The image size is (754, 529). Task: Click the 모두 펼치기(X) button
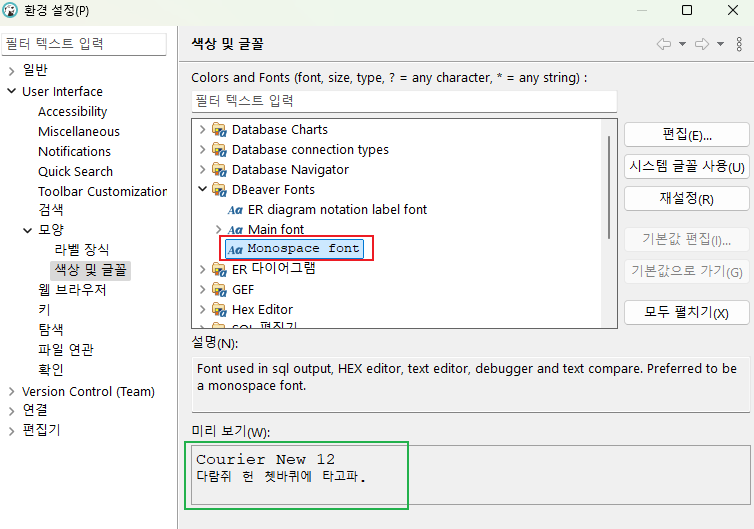point(687,313)
